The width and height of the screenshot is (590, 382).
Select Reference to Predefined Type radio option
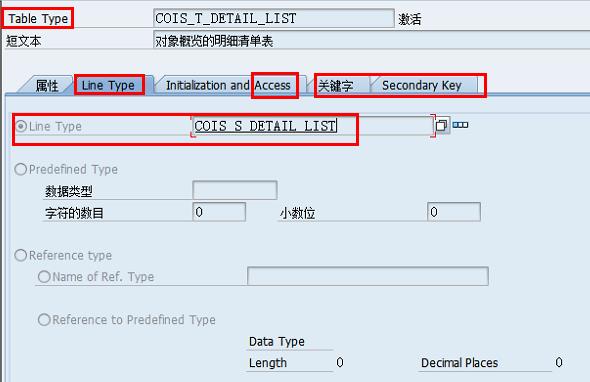pyautogui.click(x=44, y=320)
